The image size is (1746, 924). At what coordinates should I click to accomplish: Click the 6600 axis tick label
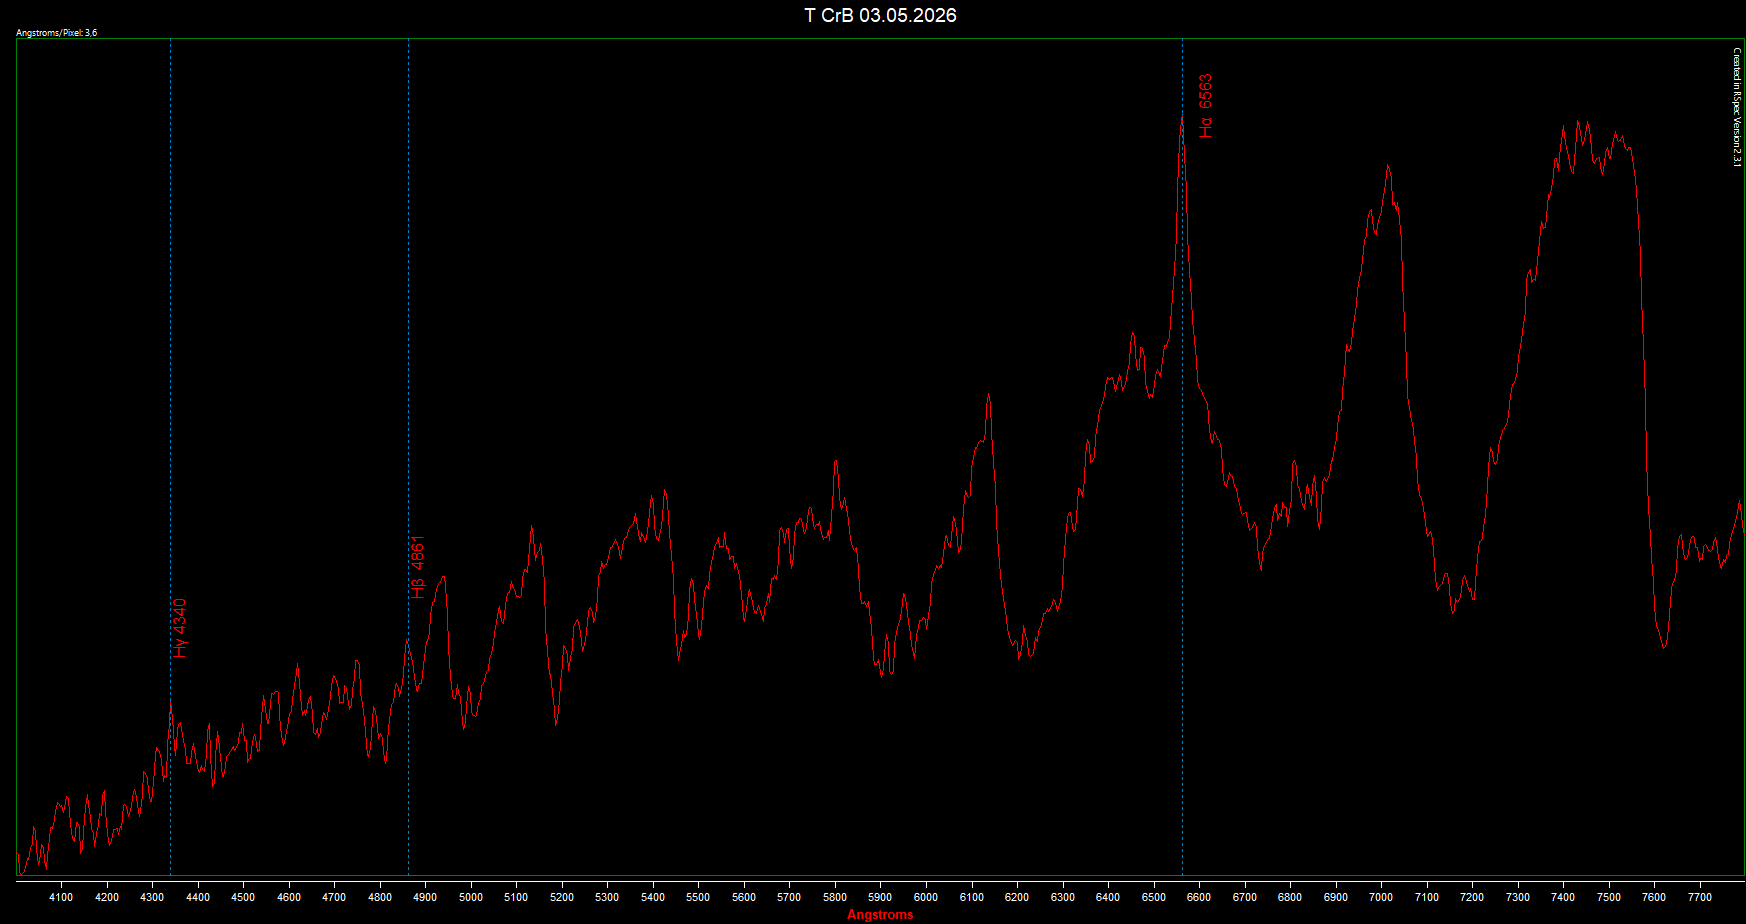(1199, 897)
